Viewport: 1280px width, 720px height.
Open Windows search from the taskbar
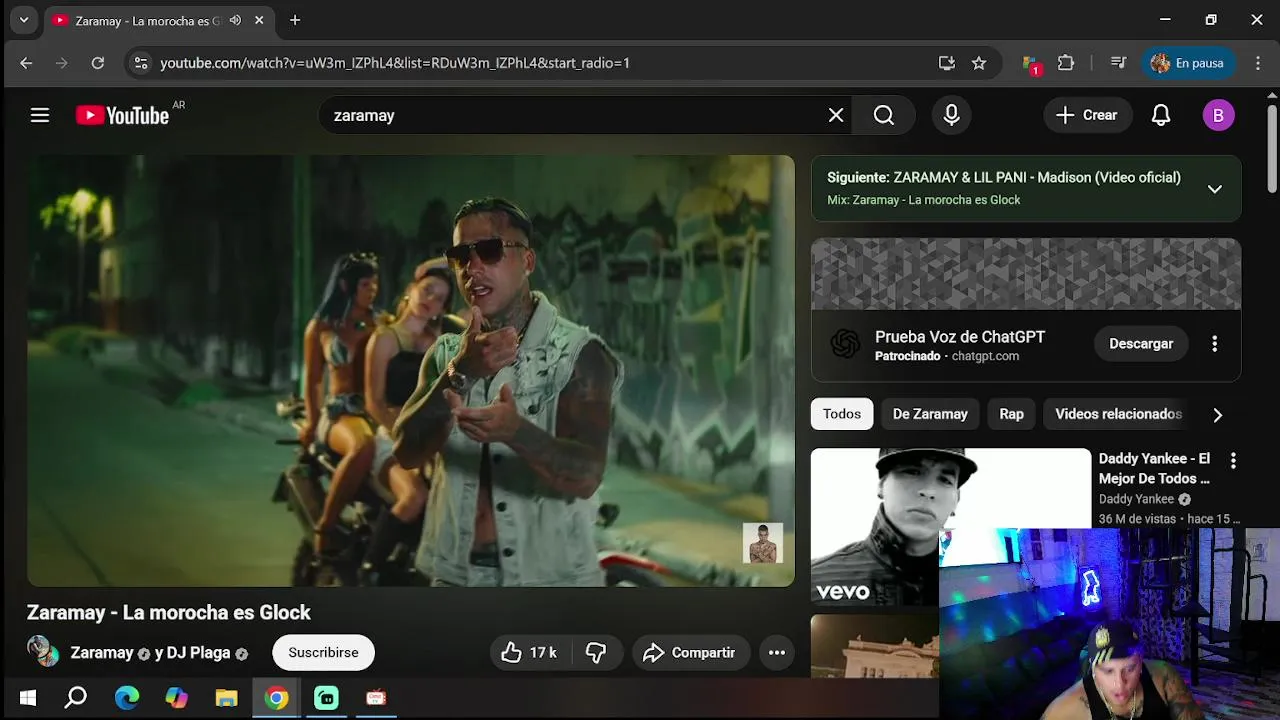tap(76, 698)
